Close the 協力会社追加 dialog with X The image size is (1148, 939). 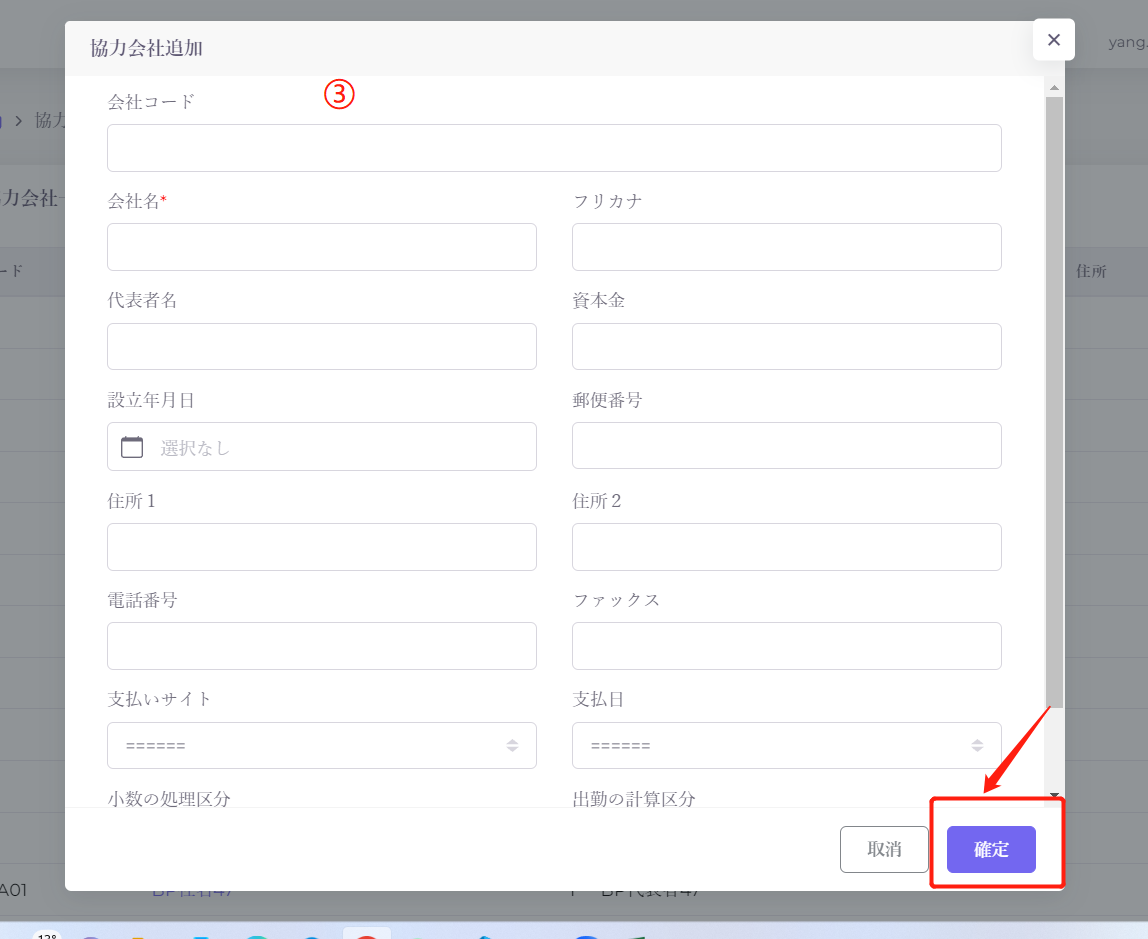click(1053, 40)
